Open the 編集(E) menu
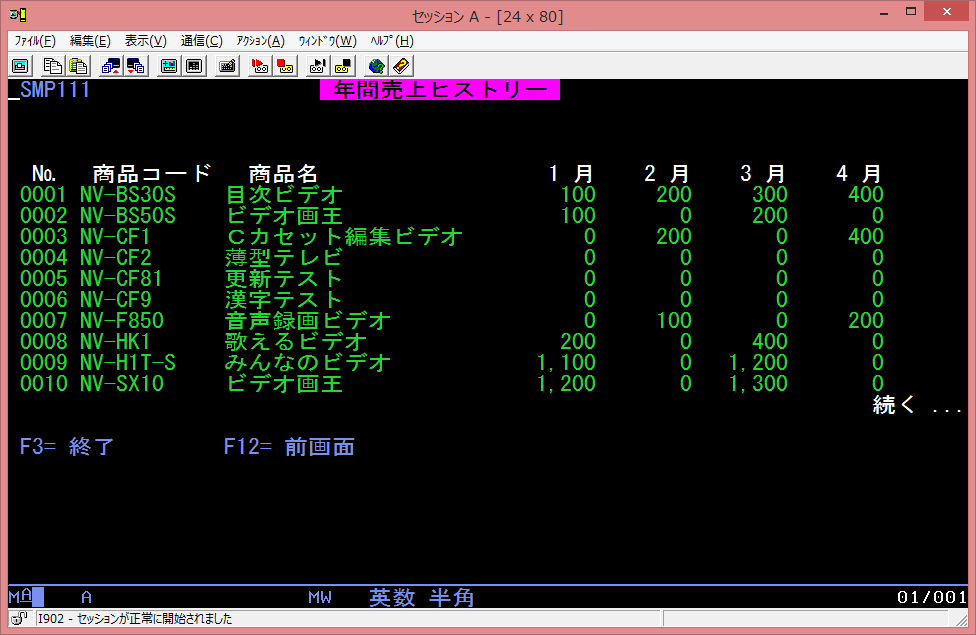Image resolution: width=976 pixels, height=635 pixels. coord(90,41)
